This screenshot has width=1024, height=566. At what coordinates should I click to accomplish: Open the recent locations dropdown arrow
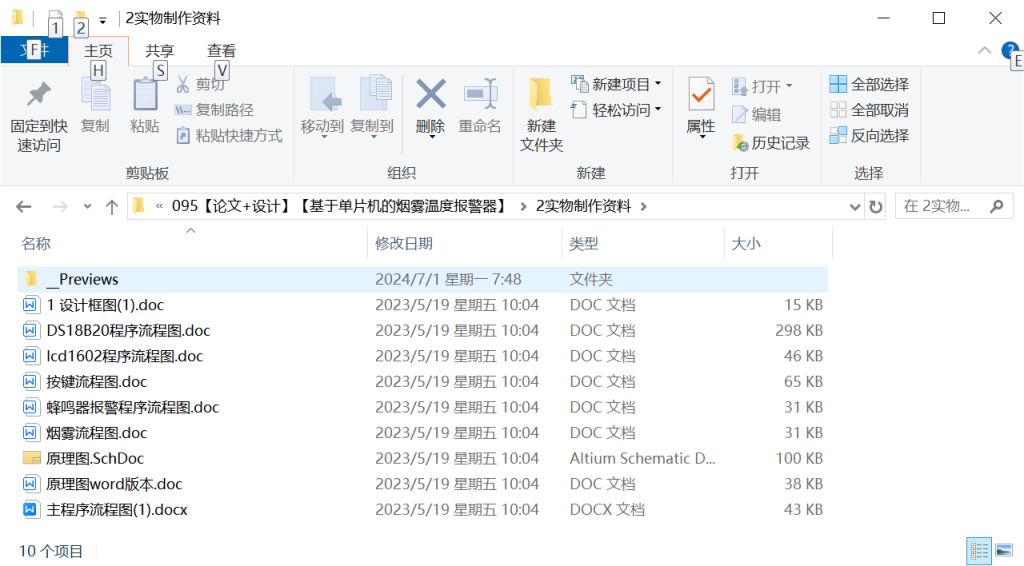(x=87, y=207)
